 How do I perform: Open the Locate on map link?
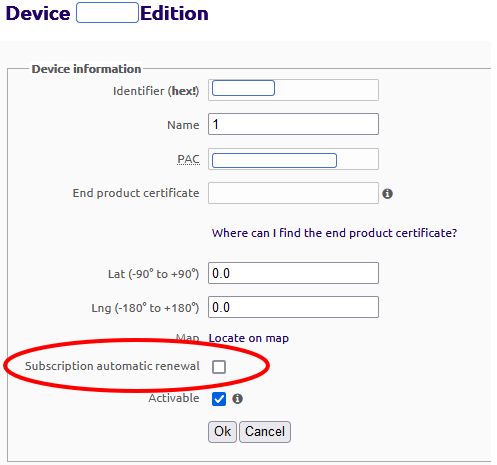point(249,338)
